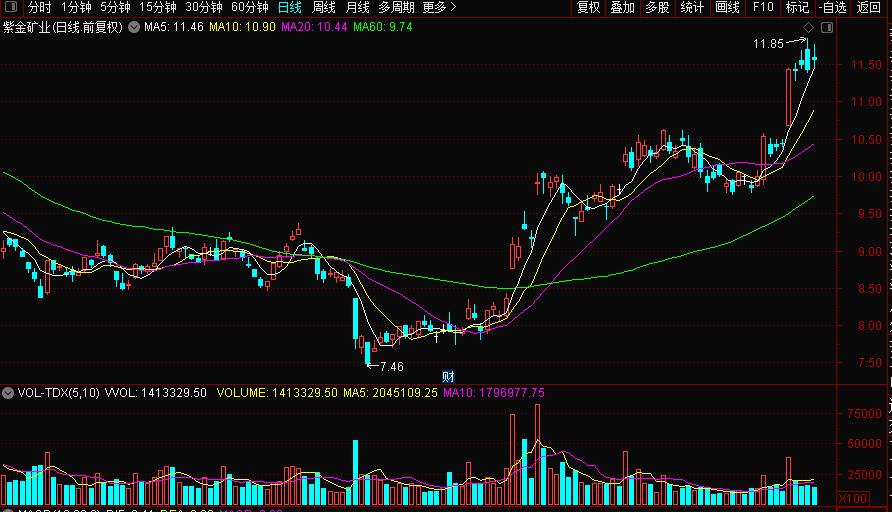Toggle the side panel icon in top-left corner
892x512 pixels.
[10, 7]
